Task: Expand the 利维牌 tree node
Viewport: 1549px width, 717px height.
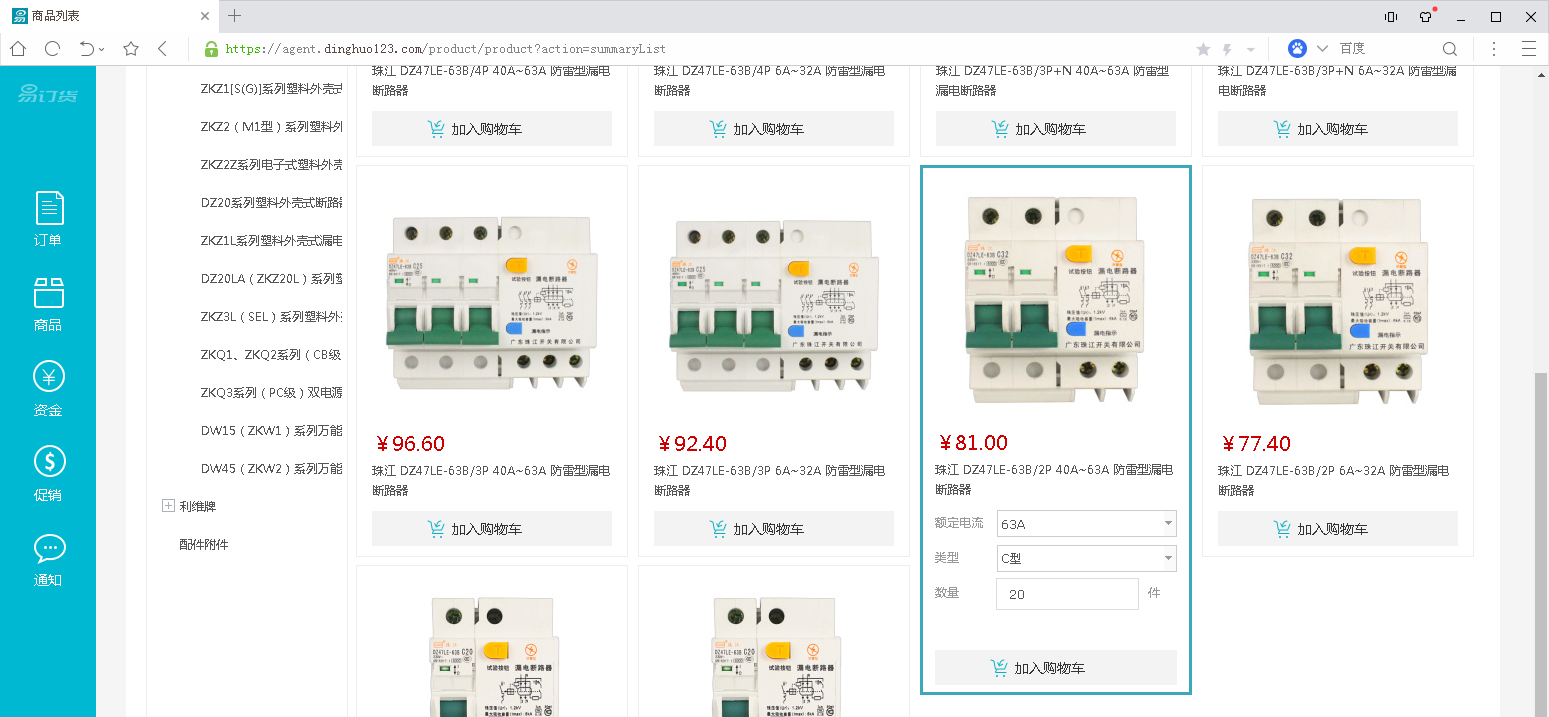Action: [x=168, y=506]
